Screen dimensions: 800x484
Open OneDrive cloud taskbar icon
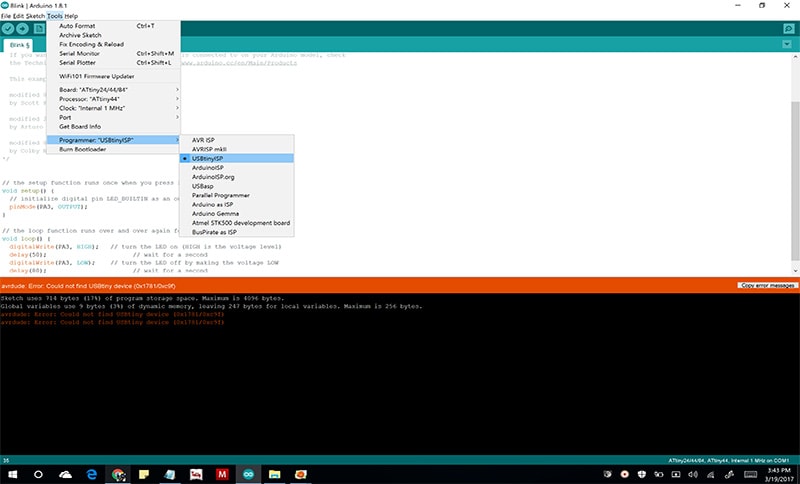coord(65,474)
